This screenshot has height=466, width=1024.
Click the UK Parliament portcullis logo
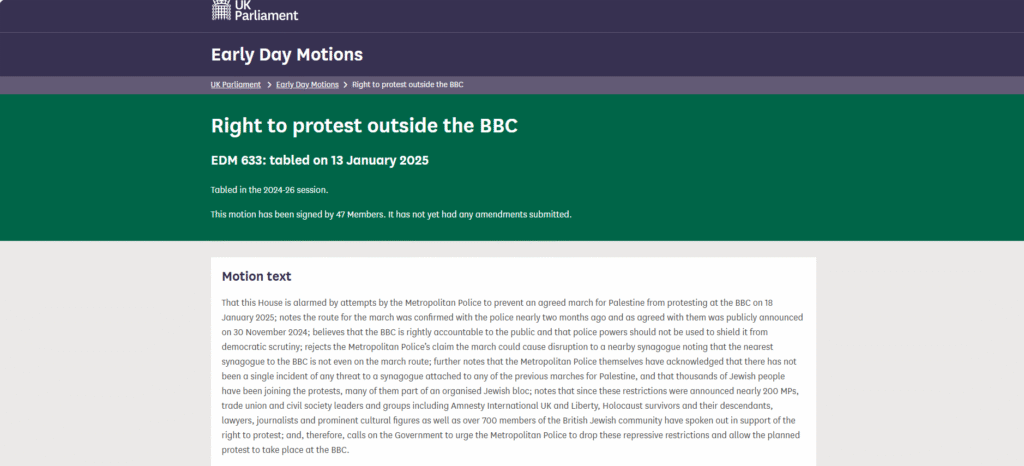[221, 9]
